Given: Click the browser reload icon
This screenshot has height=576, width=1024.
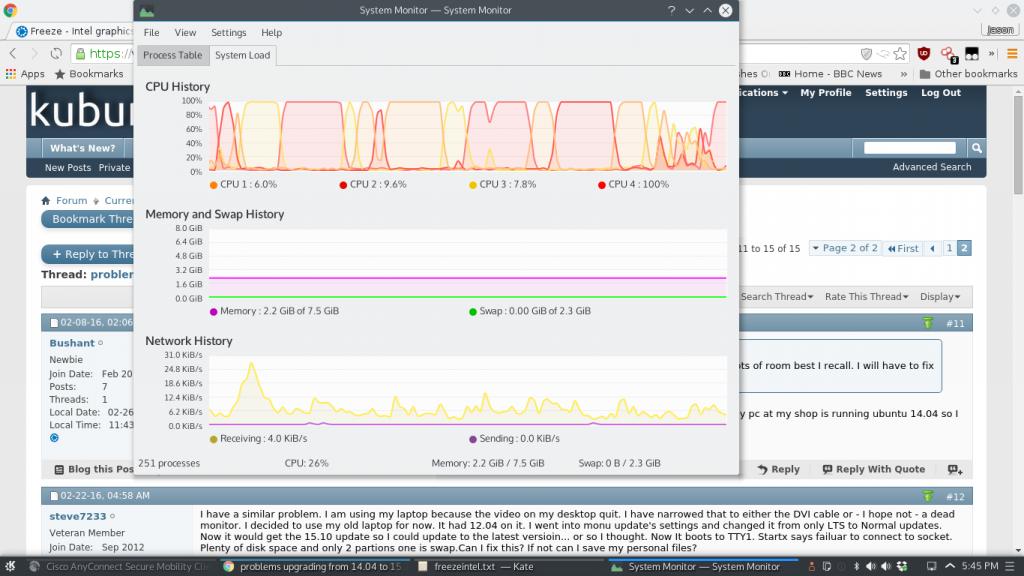Looking at the screenshot, I should point(56,54).
